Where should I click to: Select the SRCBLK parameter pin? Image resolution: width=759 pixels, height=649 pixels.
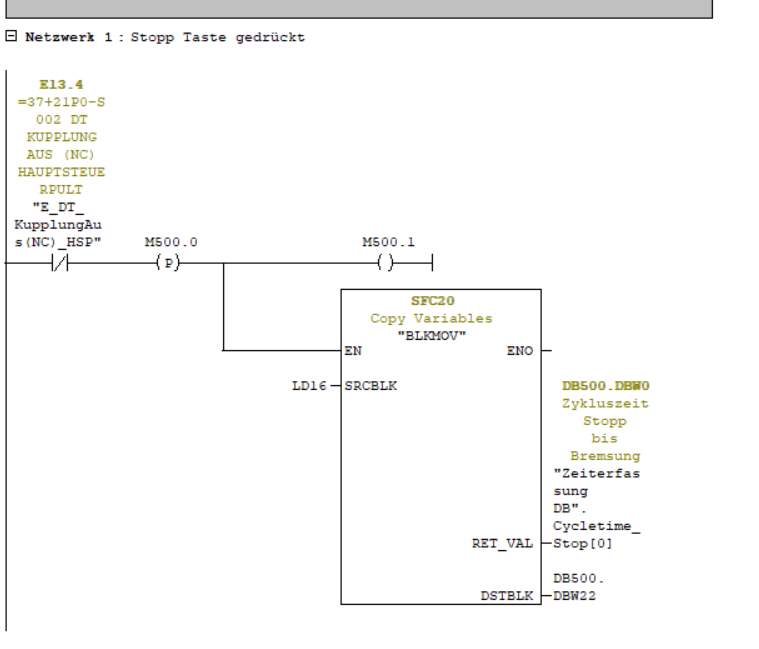(371, 385)
